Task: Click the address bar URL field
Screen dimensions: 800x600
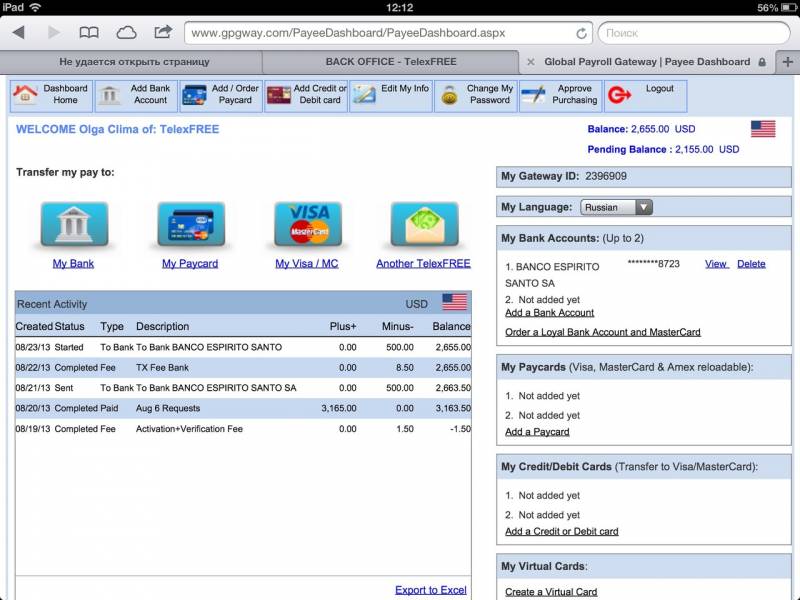Action: click(388, 33)
